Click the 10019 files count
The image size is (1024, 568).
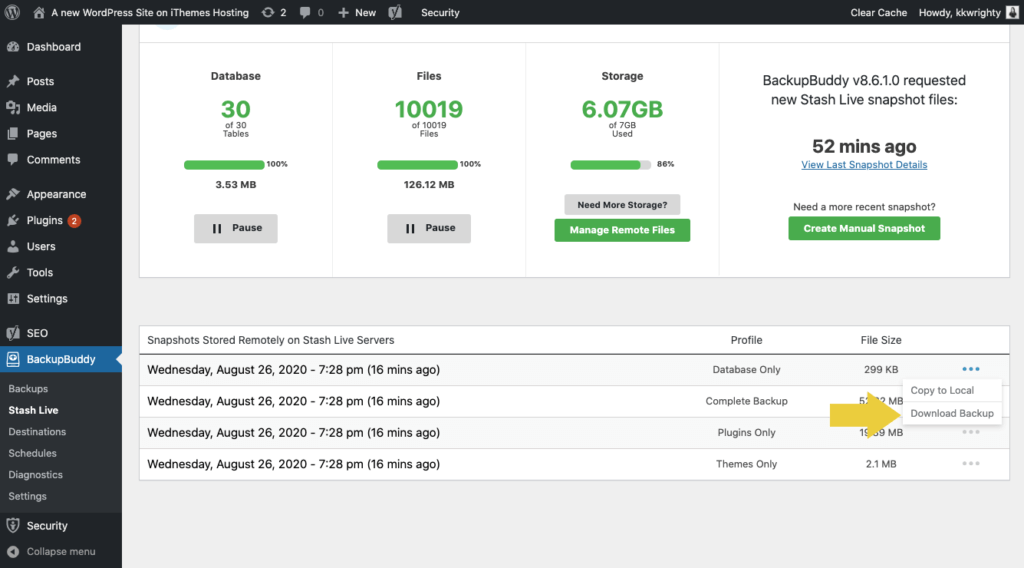coord(429,109)
